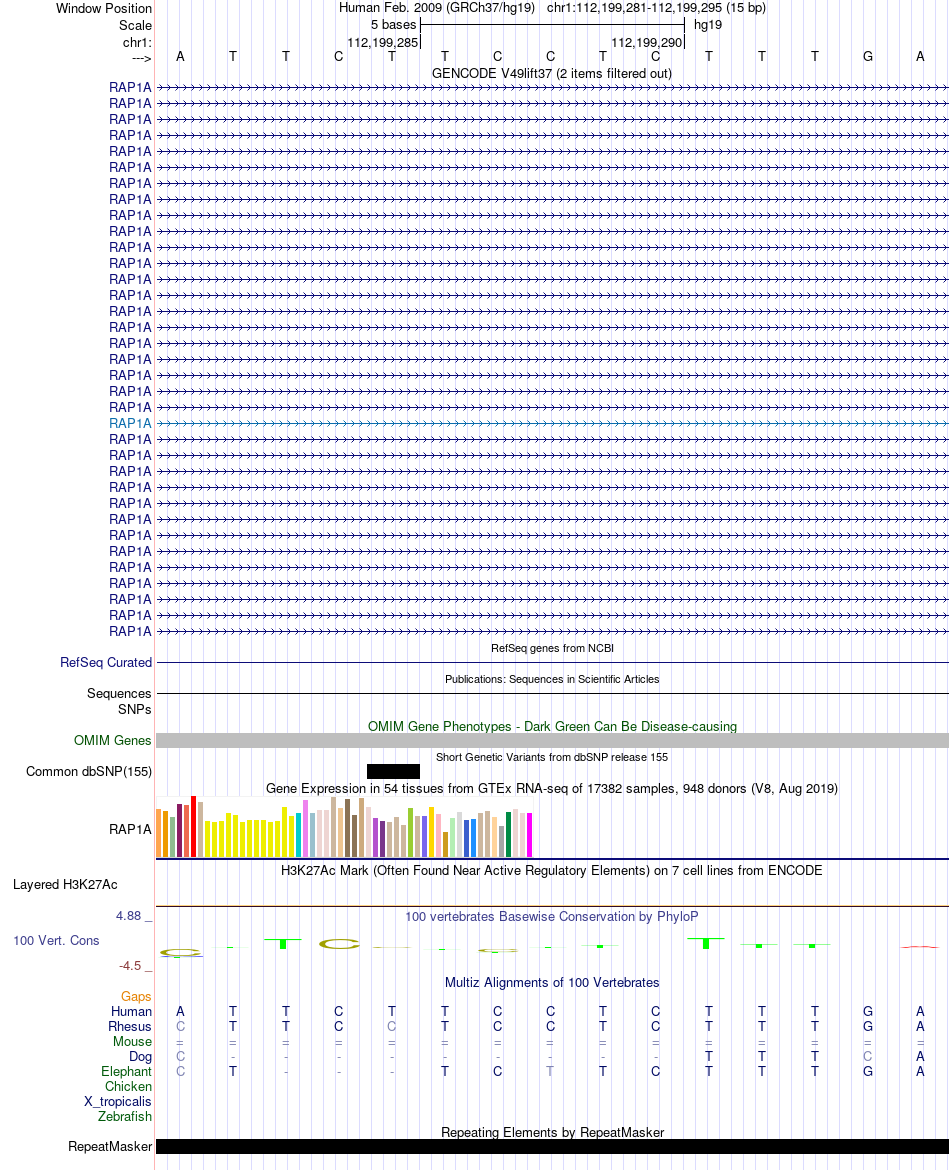This screenshot has width=950, height=1170.
Task: Click the GENCODE V49lift37 track title
Action: pyautogui.click(x=551, y=74)
